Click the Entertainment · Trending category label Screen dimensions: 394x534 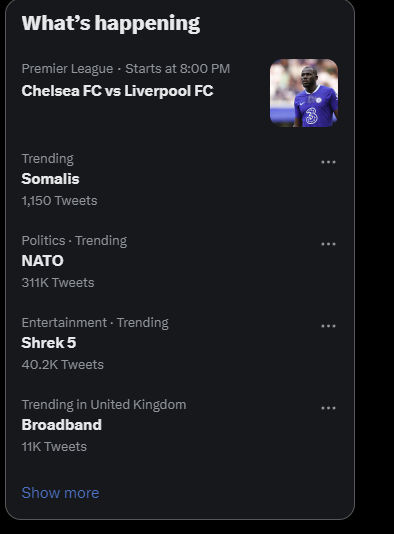95,323
